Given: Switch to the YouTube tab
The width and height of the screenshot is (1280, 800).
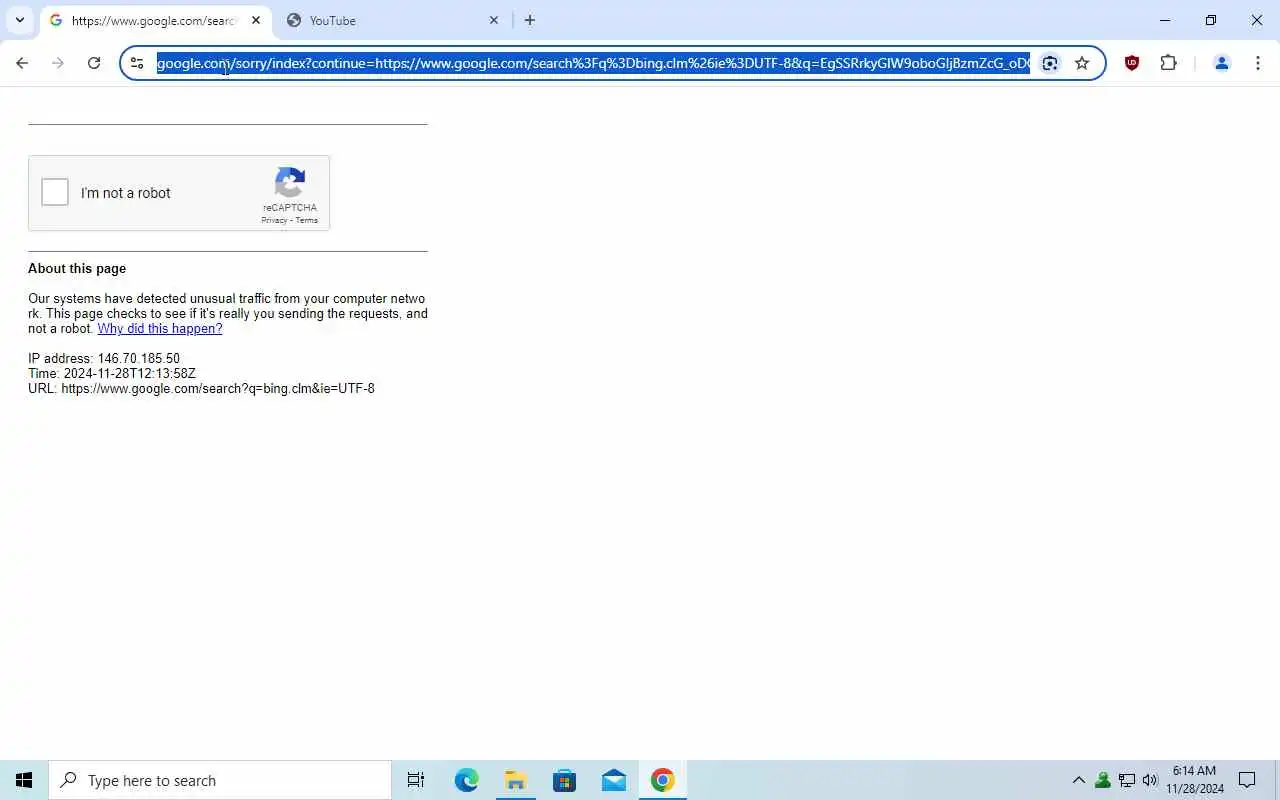Looking at the screenshot, I should (393, 20).
